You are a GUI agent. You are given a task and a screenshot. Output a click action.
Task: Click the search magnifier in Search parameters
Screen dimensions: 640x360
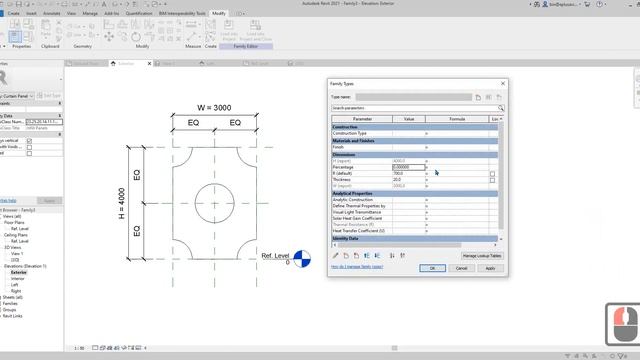pyautogui.click(x=500, y=108)
